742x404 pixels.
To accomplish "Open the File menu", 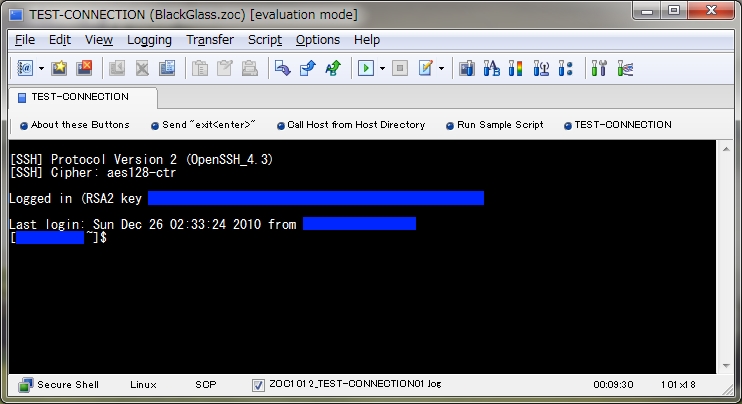I will (25, 40).
